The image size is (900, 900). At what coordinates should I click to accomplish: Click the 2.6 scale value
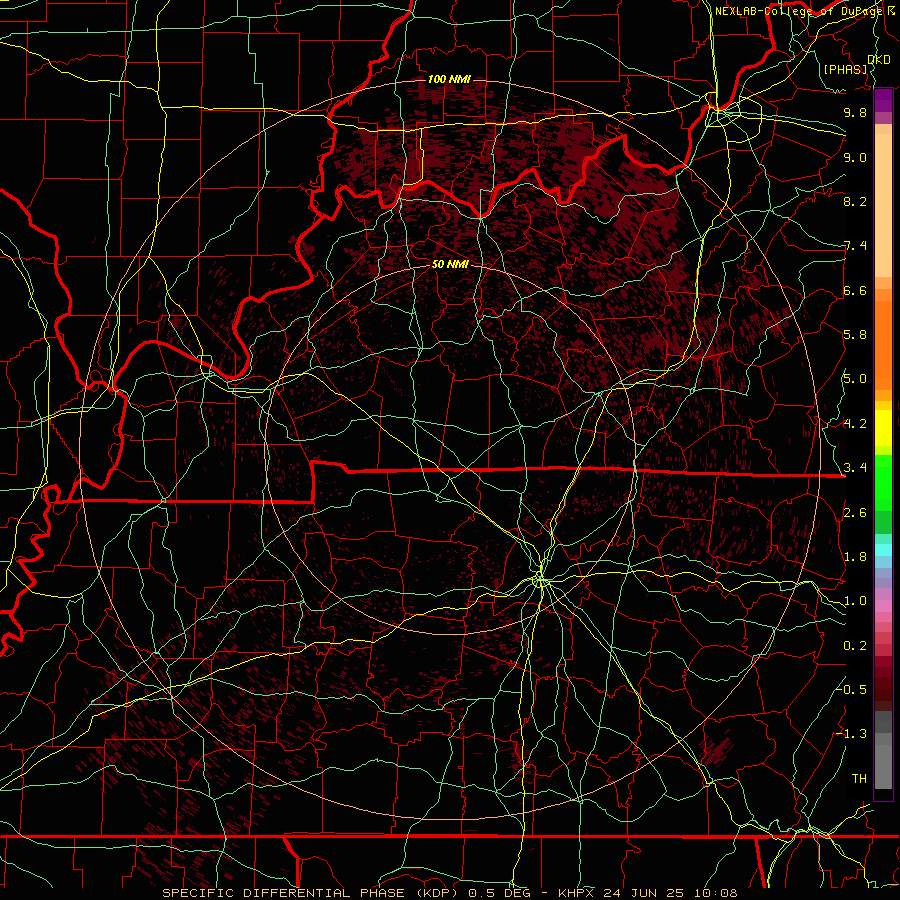[x=855, y=513]
